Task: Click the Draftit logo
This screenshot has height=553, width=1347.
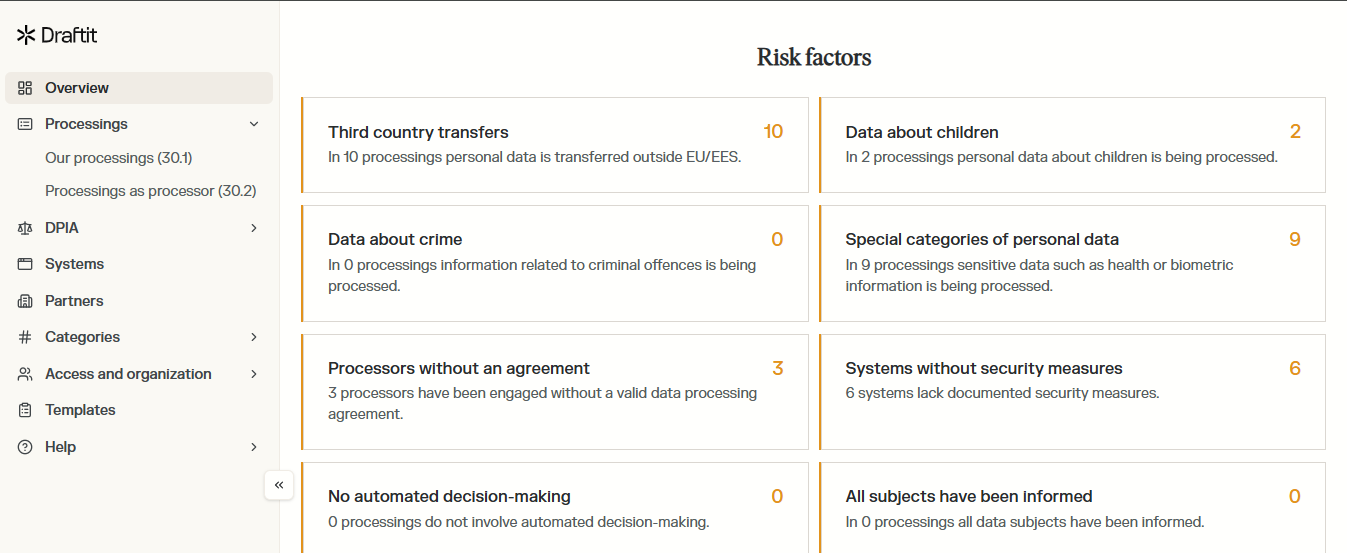Action: pos(57,35)
